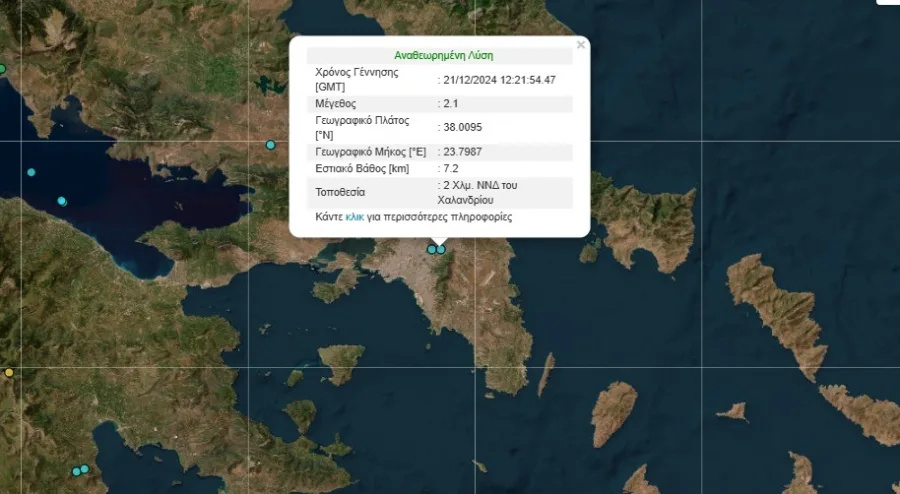Click the teal marker directly left of popup
The height and width of the screenshot is (494, 900).
pyautogui.click(x=270, y=145)
